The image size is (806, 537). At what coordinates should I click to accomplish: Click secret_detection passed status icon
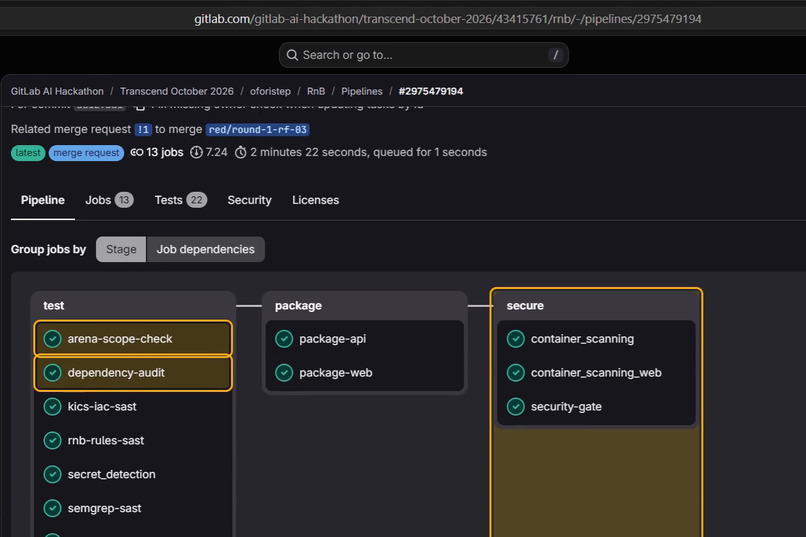52,474
